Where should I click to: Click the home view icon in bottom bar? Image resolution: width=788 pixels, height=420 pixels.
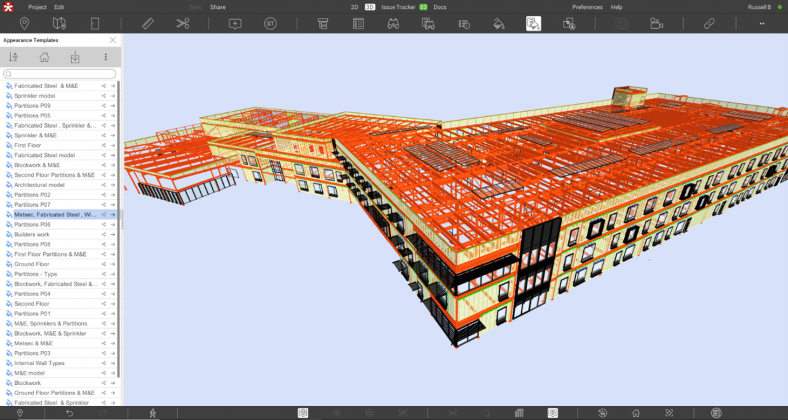click(x=636, y=413)
